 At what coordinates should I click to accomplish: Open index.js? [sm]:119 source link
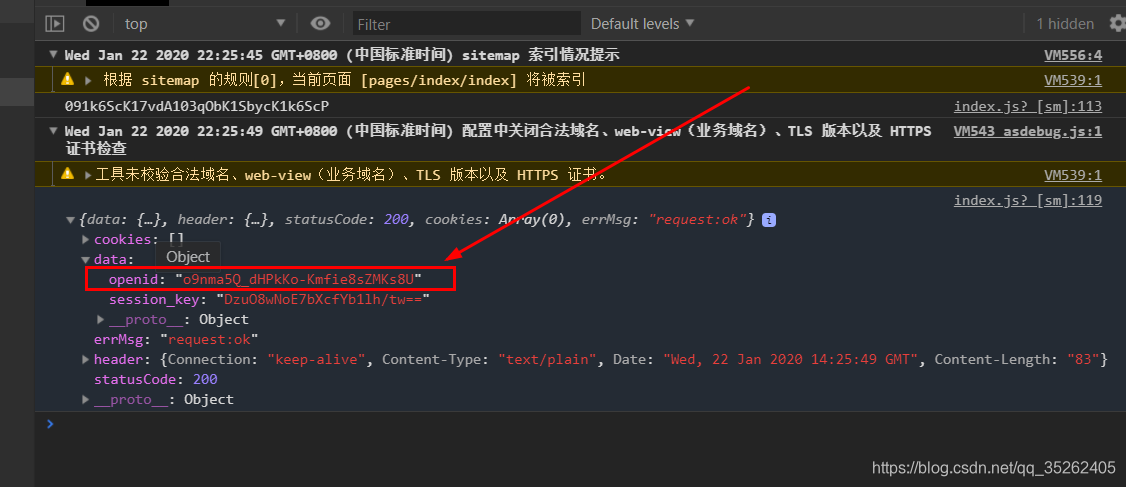pos(1028,200)
